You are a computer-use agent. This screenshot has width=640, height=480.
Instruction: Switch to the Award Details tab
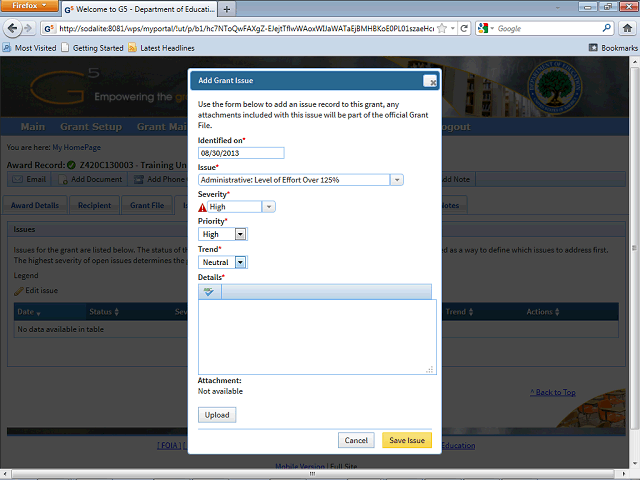coord(35,205)
